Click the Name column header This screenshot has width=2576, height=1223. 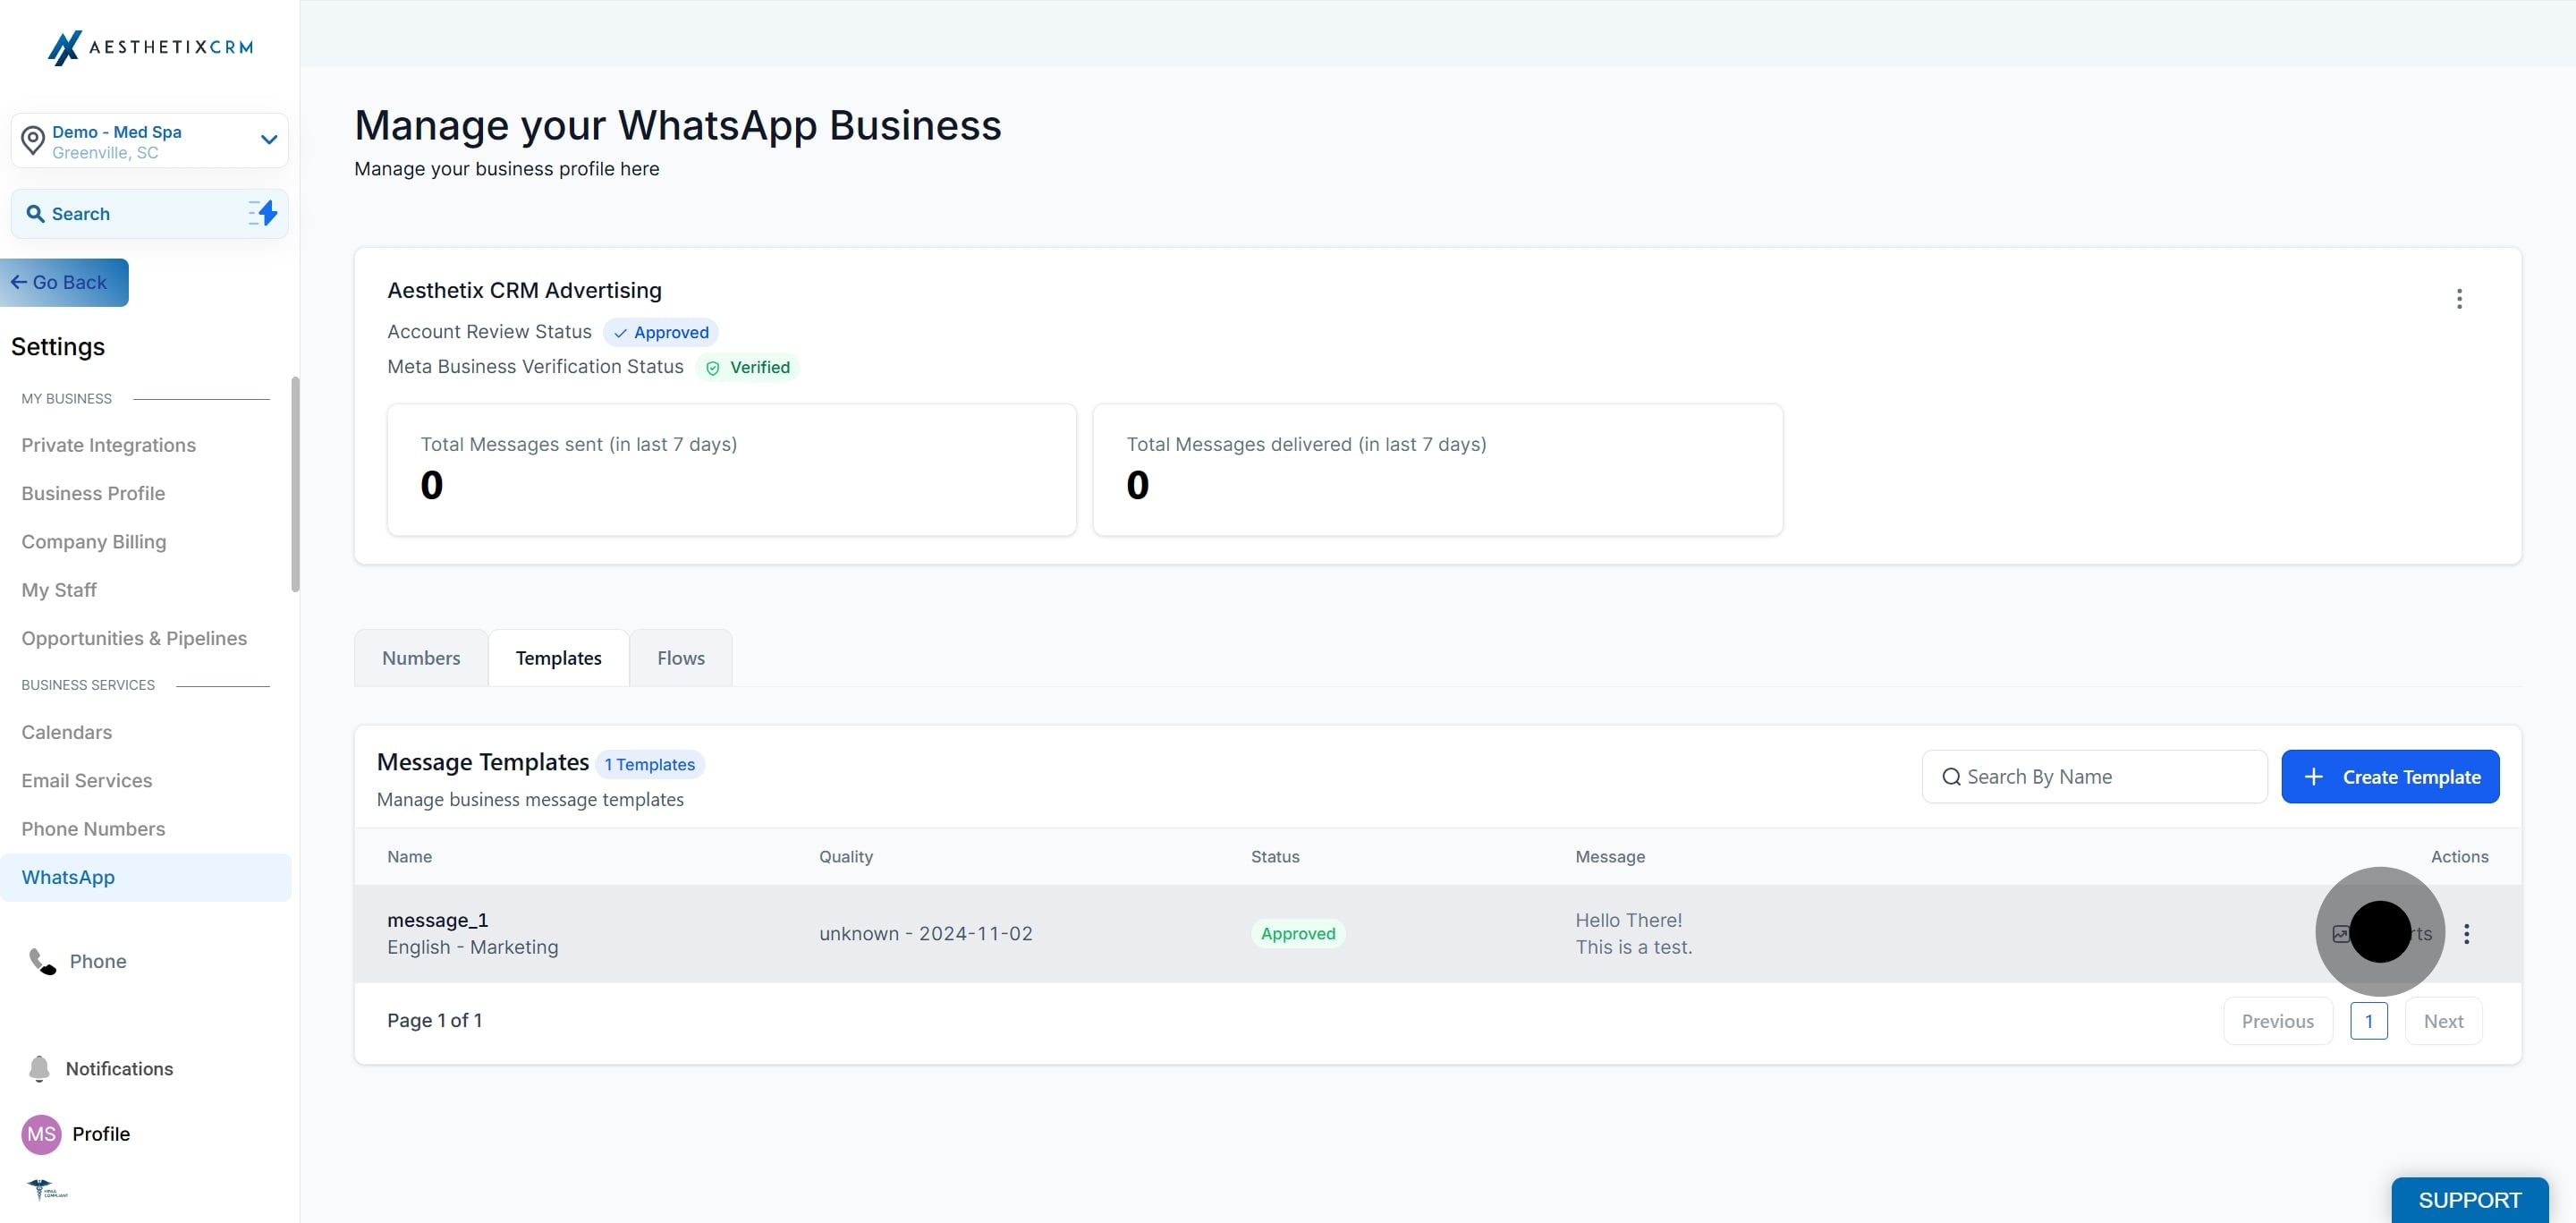pyautogui.click(x=410, y=857)
